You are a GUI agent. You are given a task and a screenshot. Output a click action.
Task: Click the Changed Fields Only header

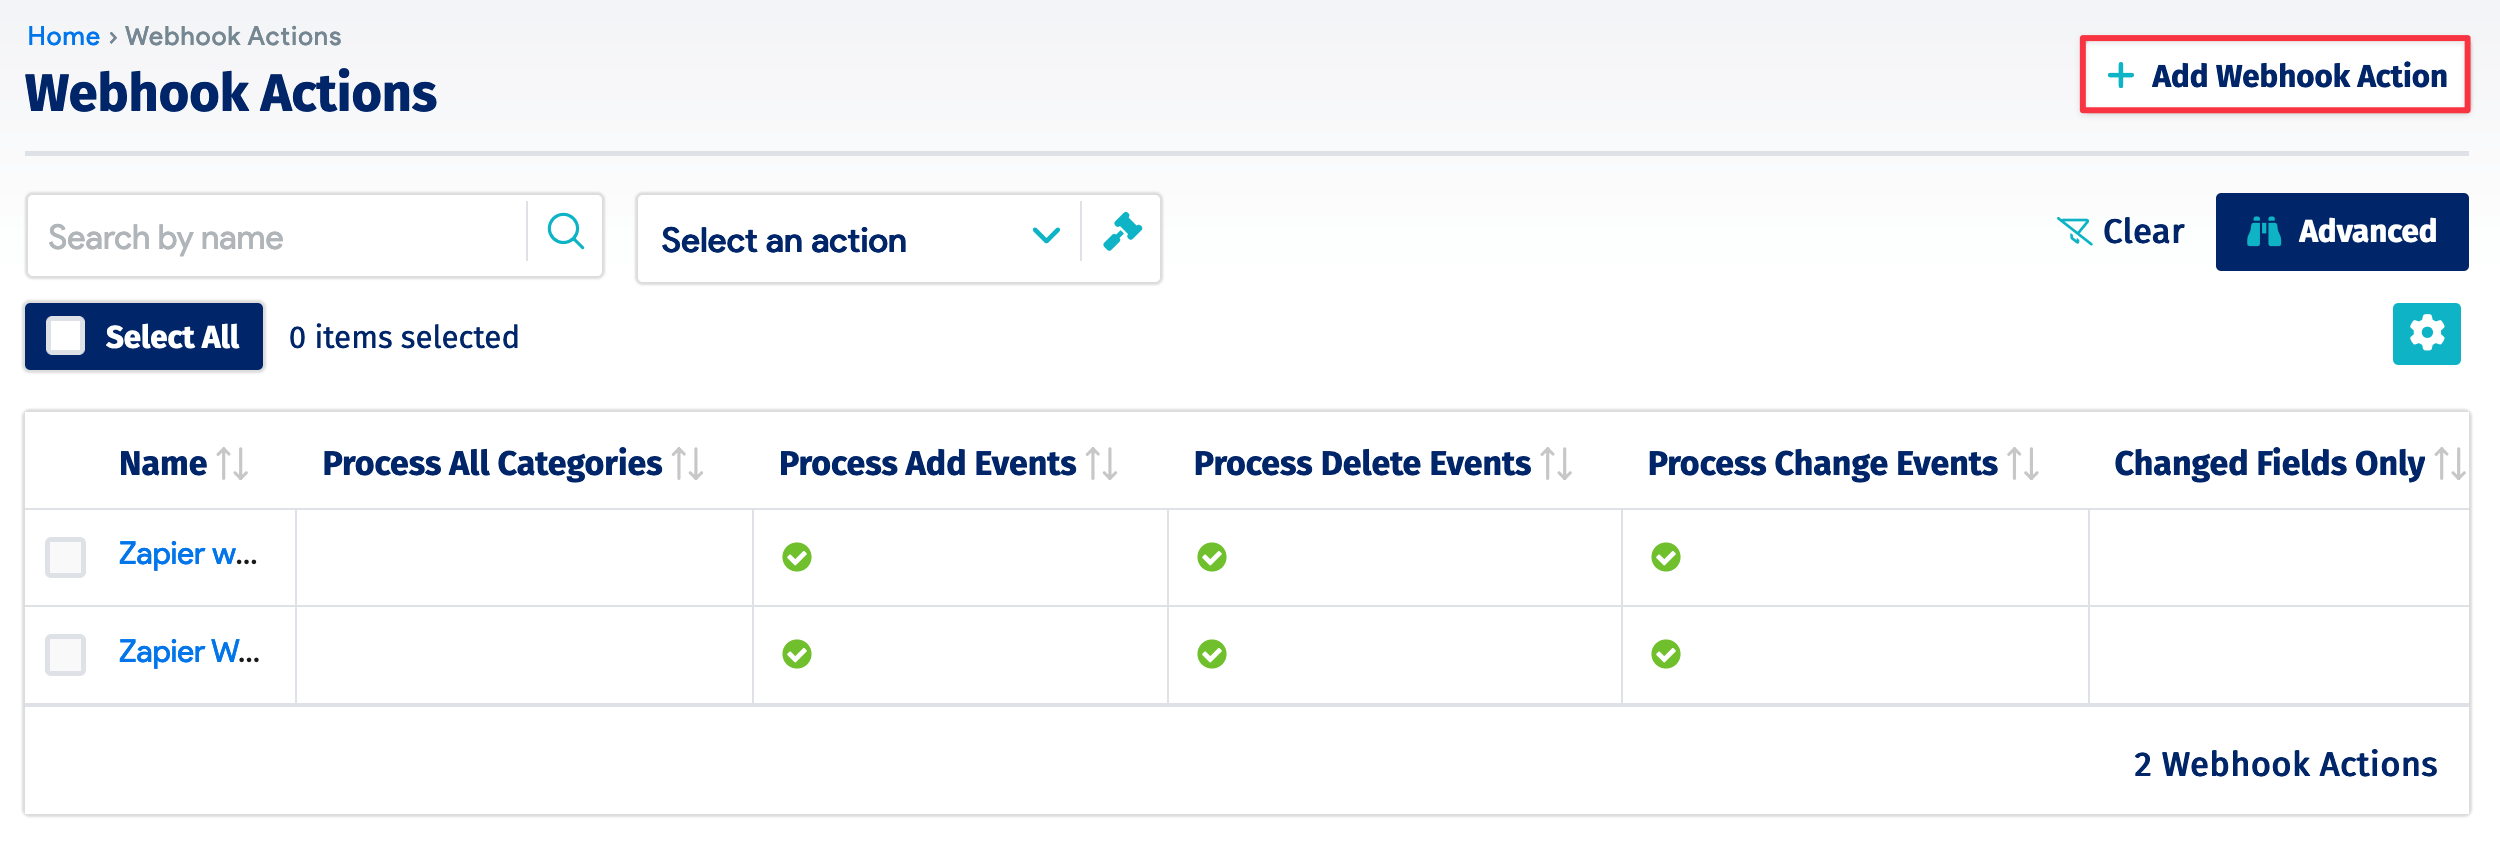pyautogui.click(x=2269, y=463)
